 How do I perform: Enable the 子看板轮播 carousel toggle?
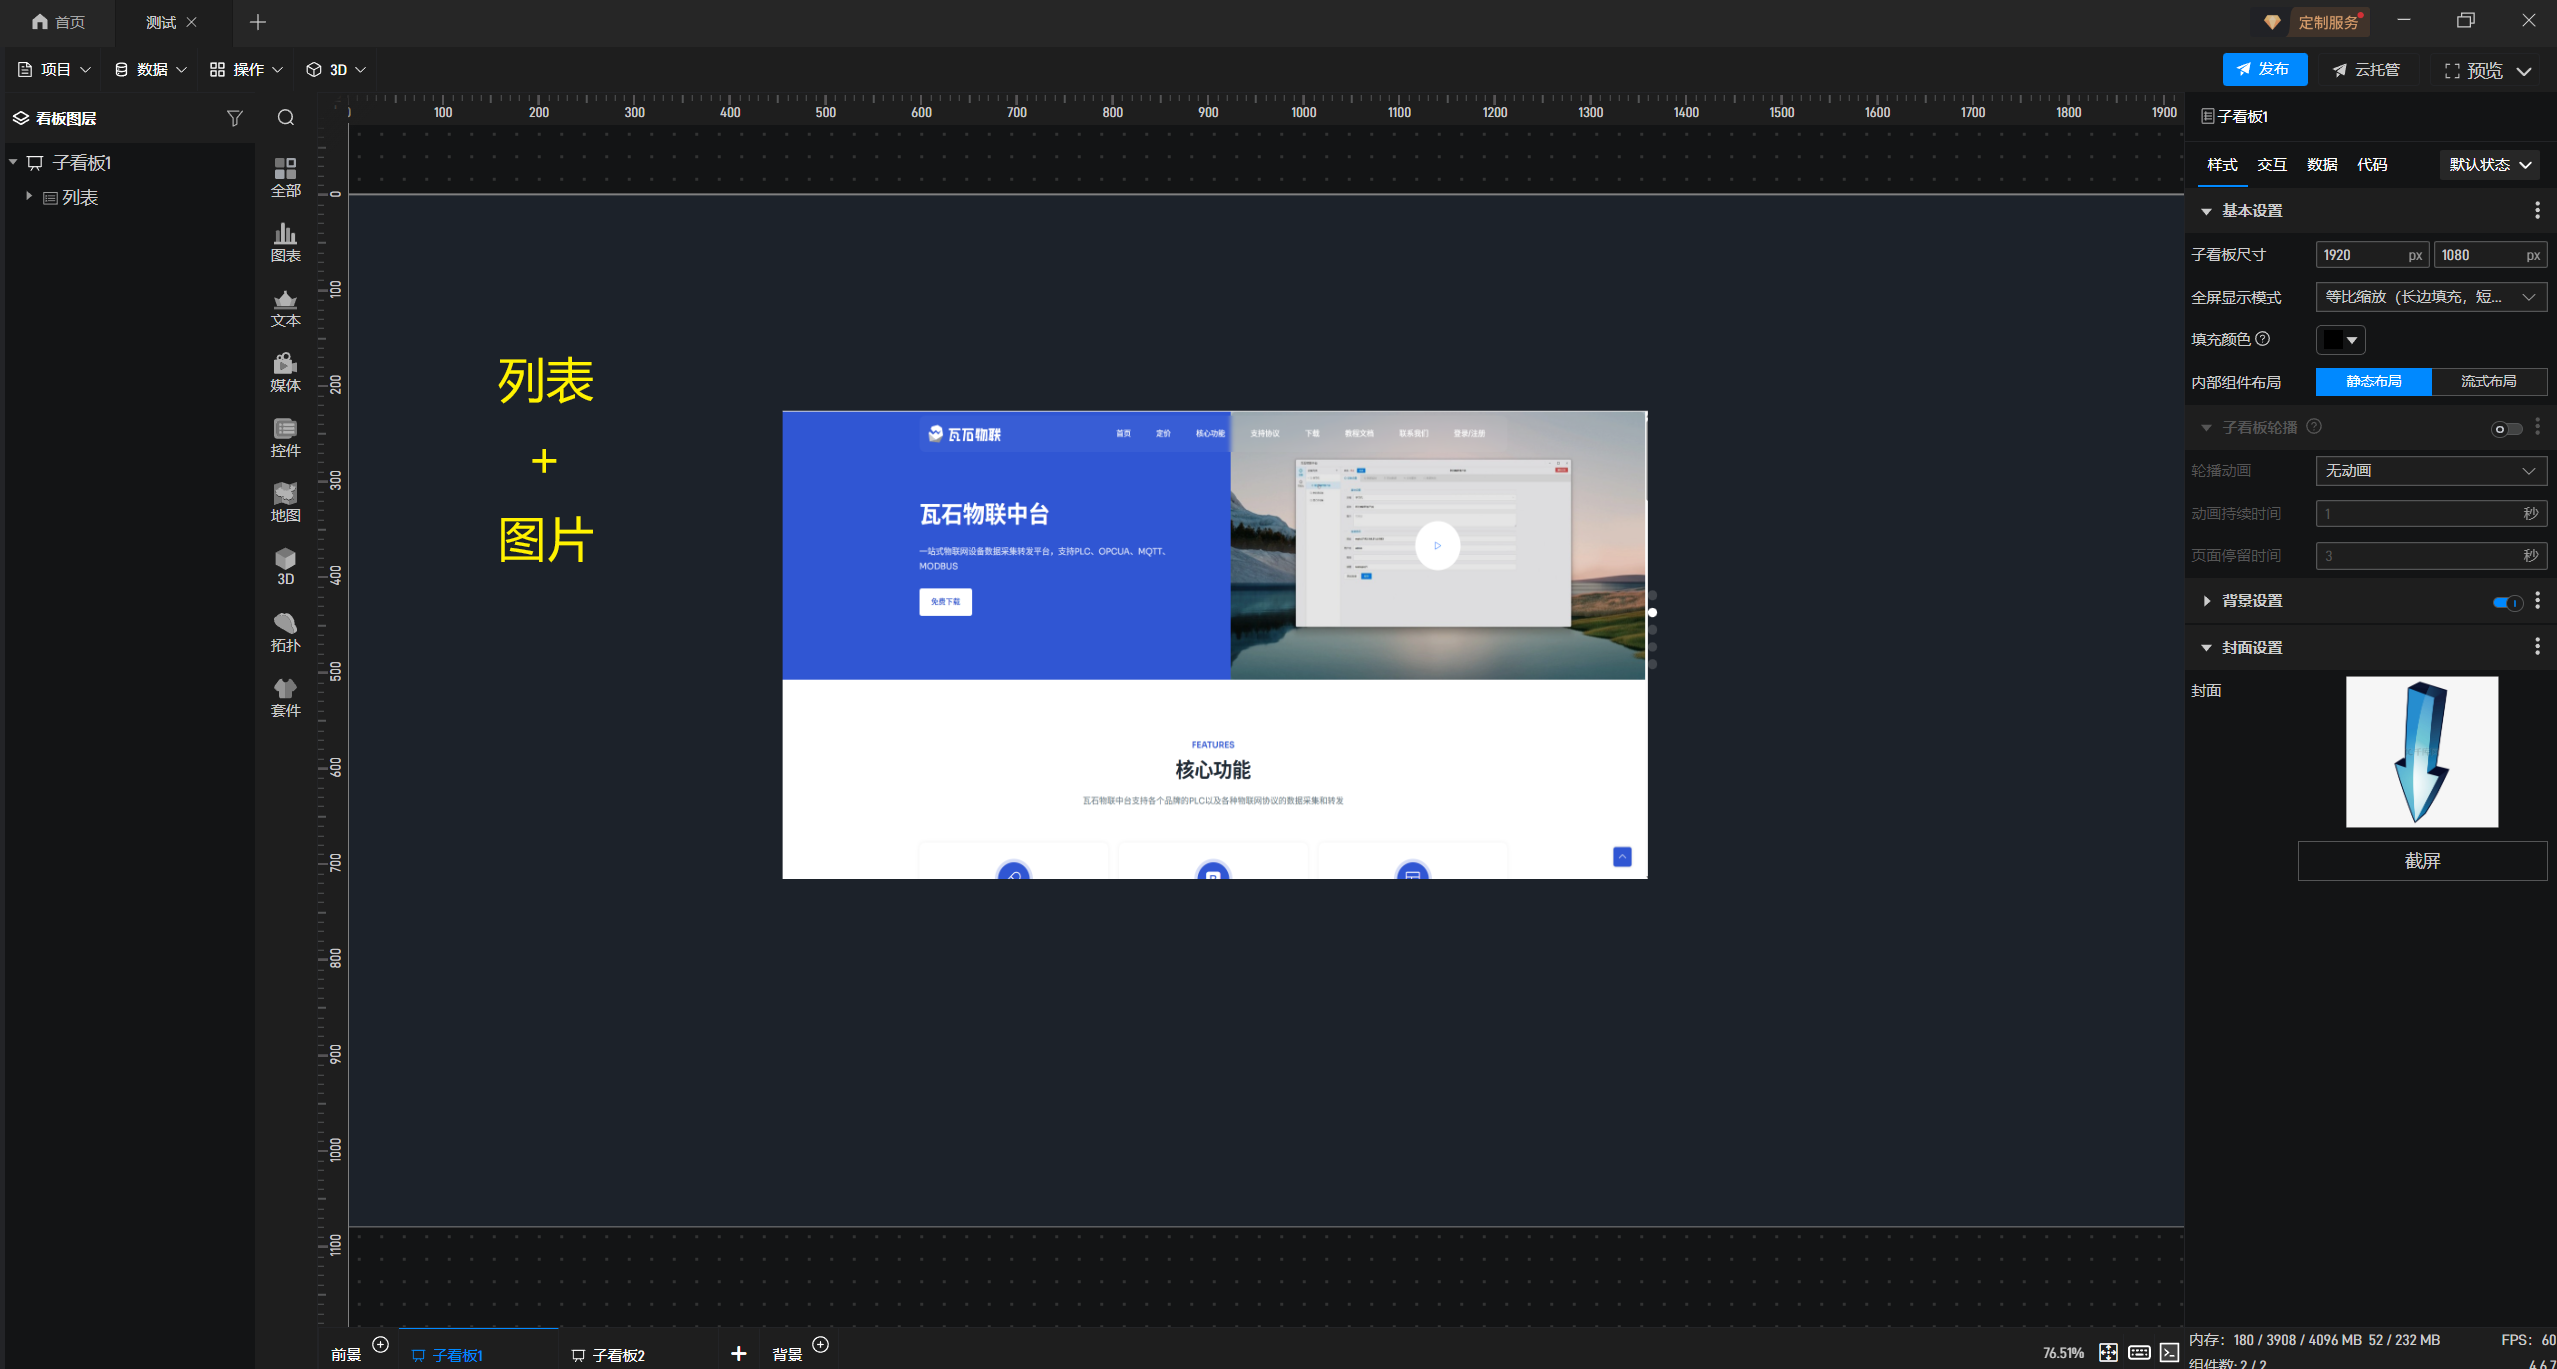coord(2506,428)
